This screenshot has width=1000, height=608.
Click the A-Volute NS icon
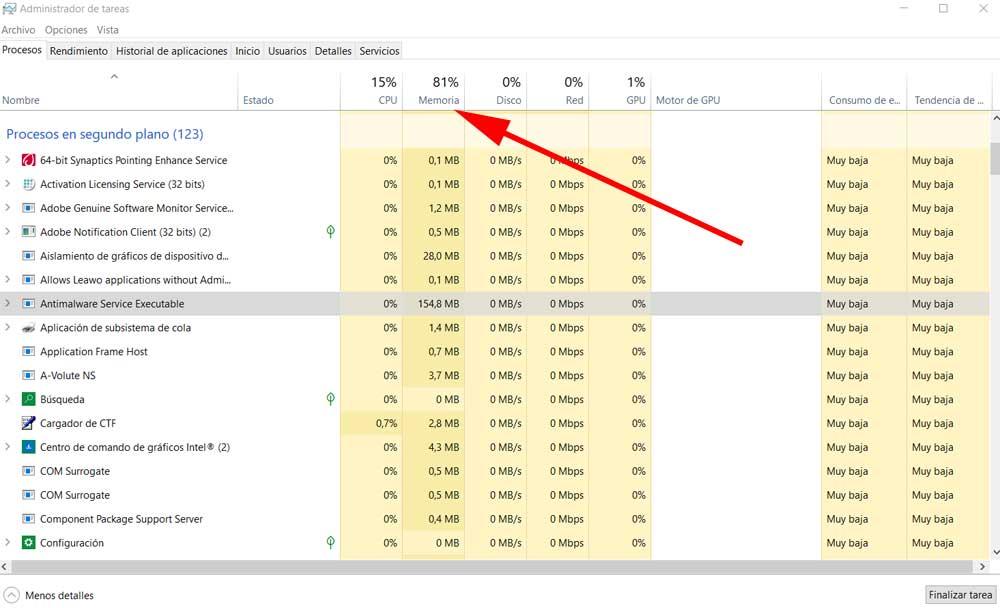(x=28, y=376)
